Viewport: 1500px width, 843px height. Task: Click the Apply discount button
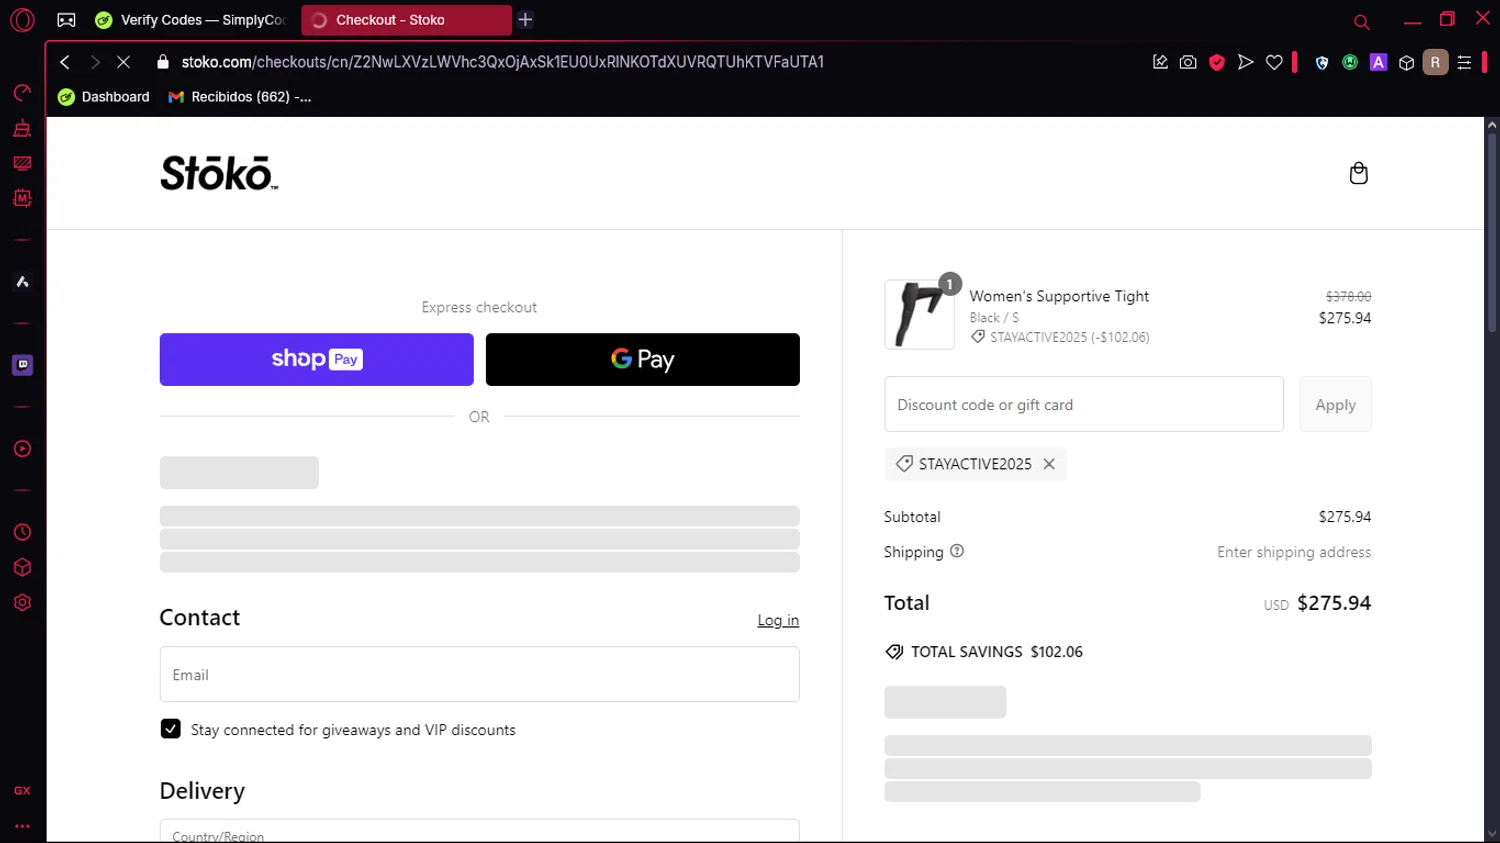[1335, 404]
